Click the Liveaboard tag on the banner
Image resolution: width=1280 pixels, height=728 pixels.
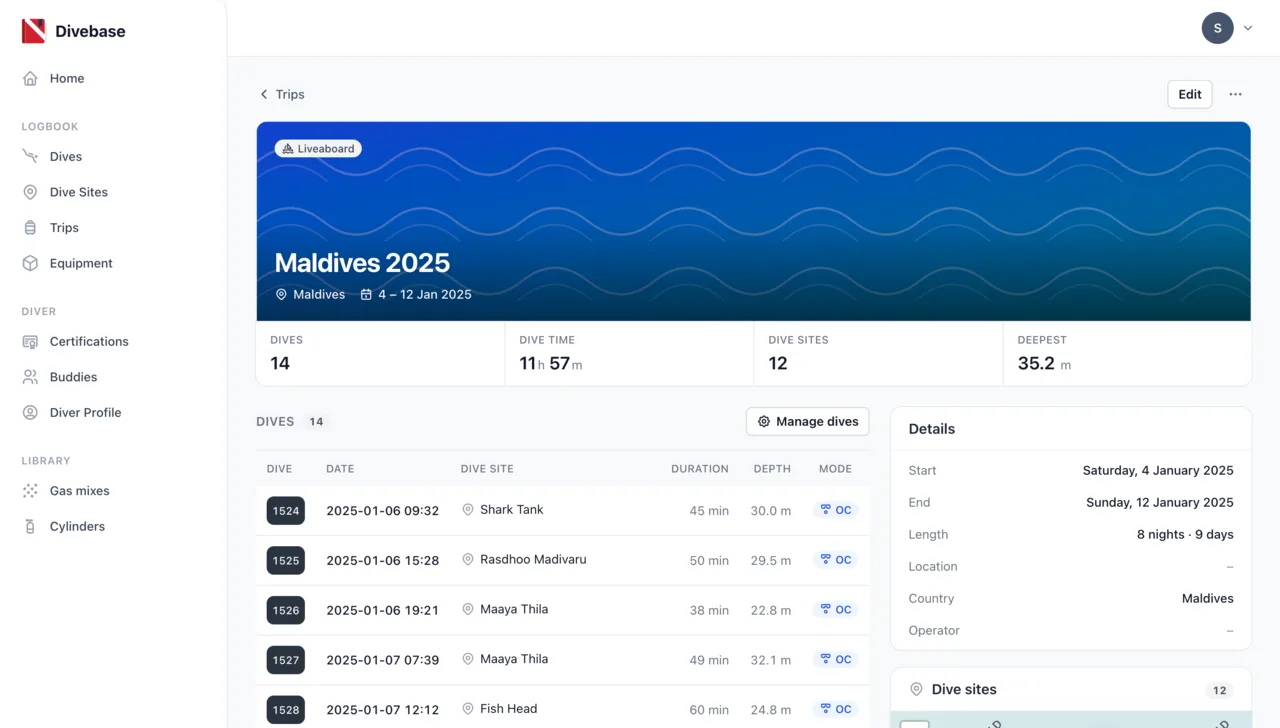click(318, 149)
